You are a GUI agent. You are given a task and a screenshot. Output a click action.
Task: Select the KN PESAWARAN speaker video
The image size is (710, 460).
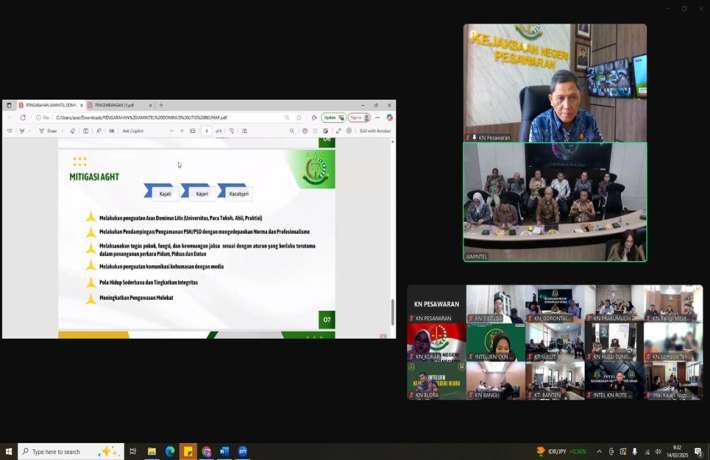coord(555,83)
